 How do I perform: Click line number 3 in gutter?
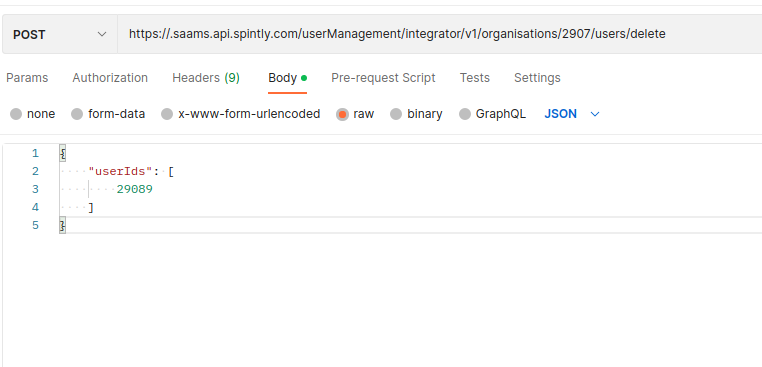pyautogui.click(x=35, y=190)
